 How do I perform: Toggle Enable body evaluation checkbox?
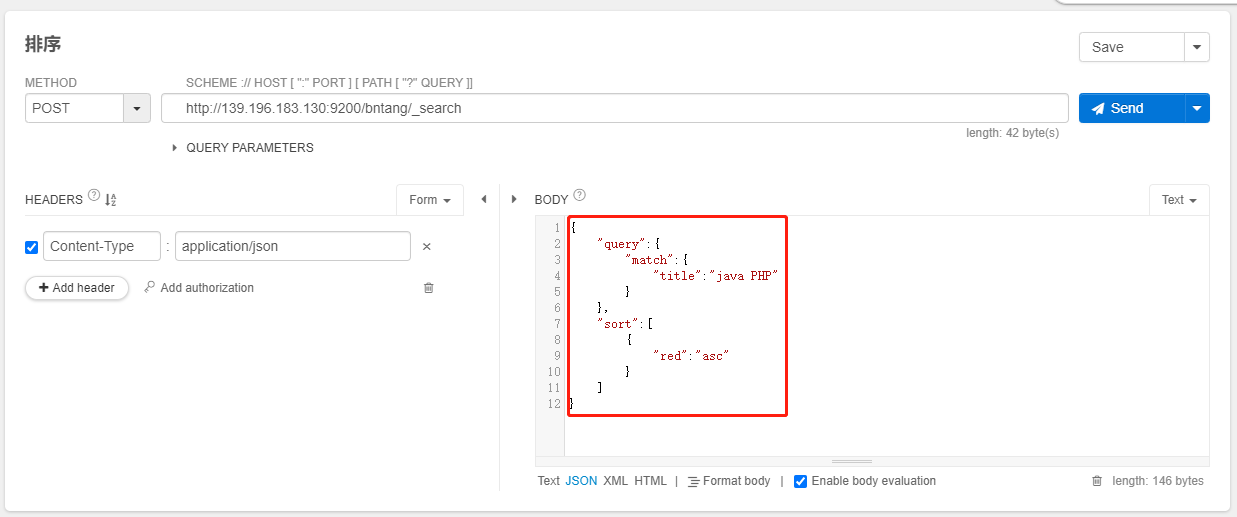coord(800,481)
